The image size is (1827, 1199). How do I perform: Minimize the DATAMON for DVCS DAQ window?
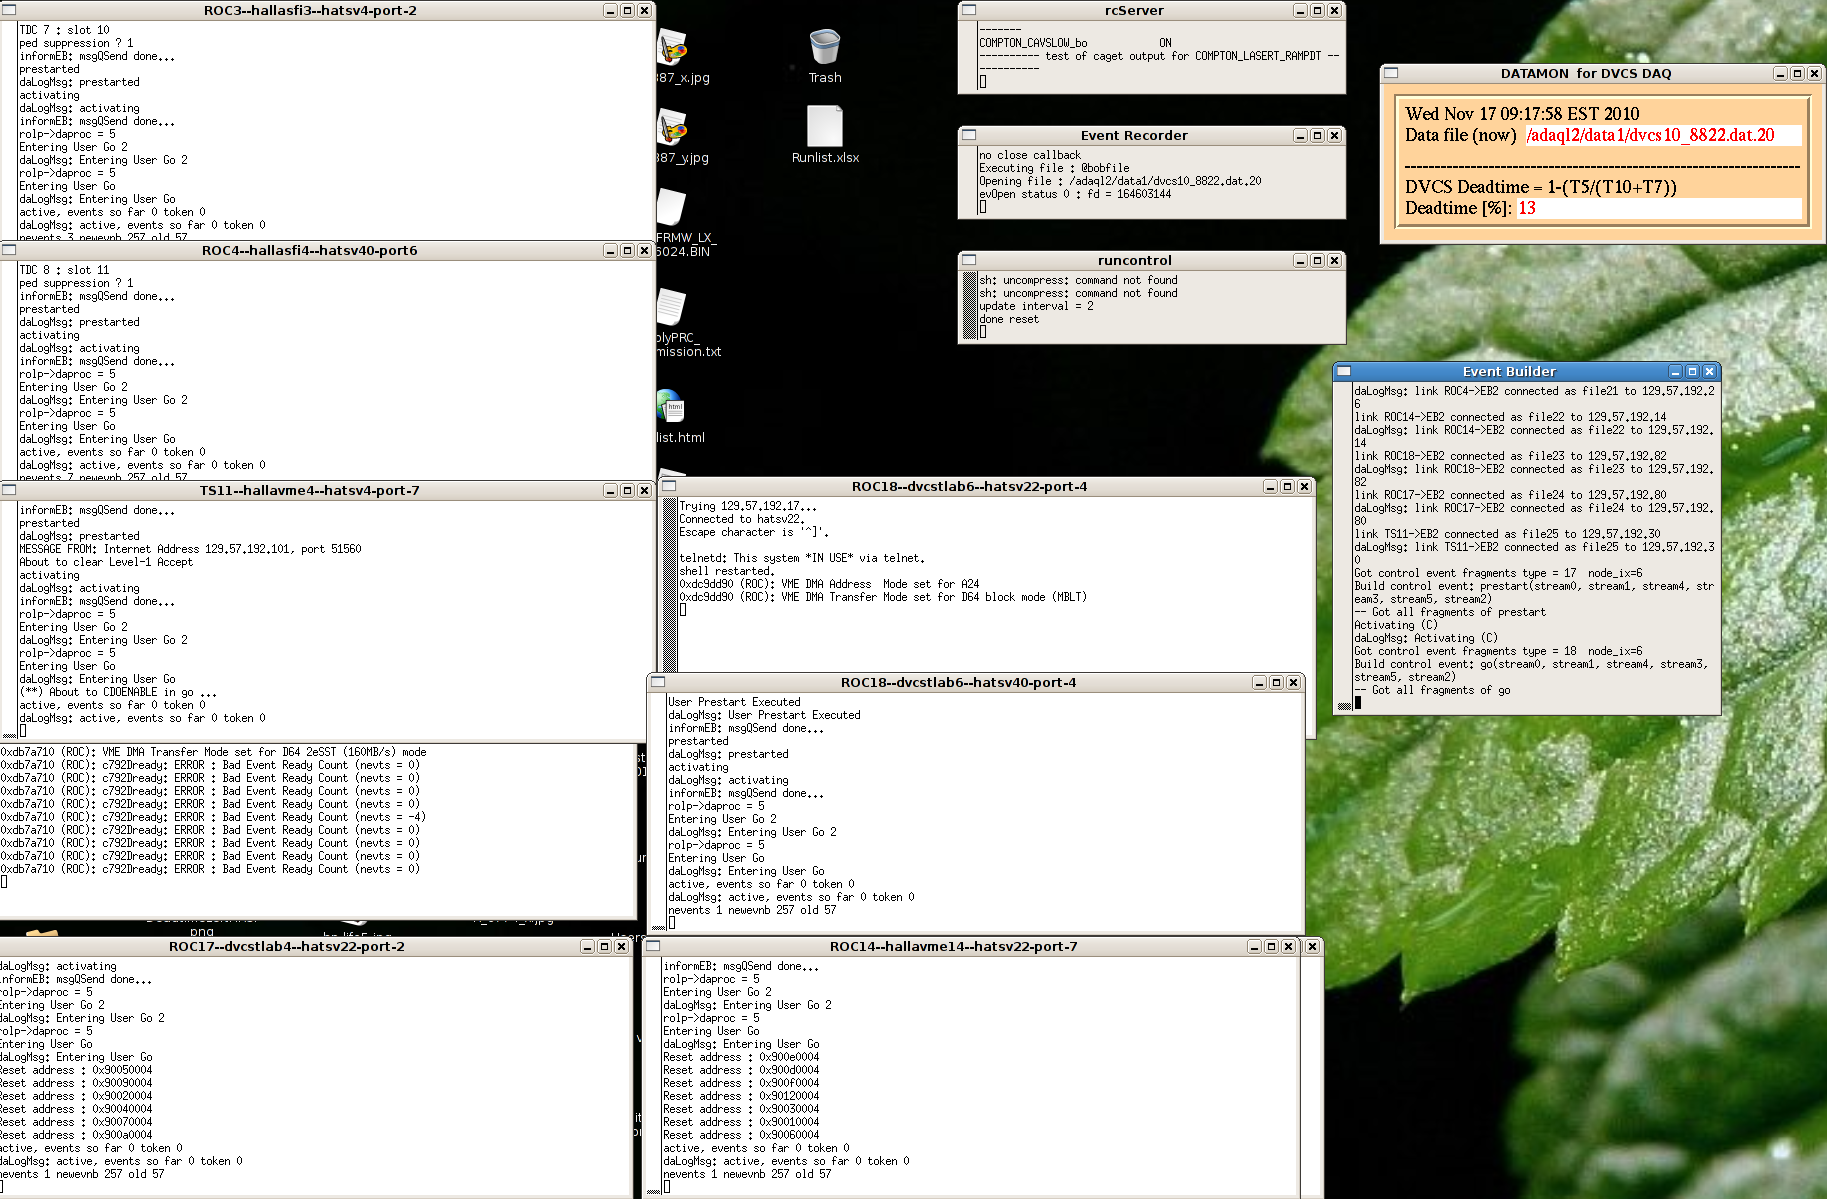point(1780,73)
